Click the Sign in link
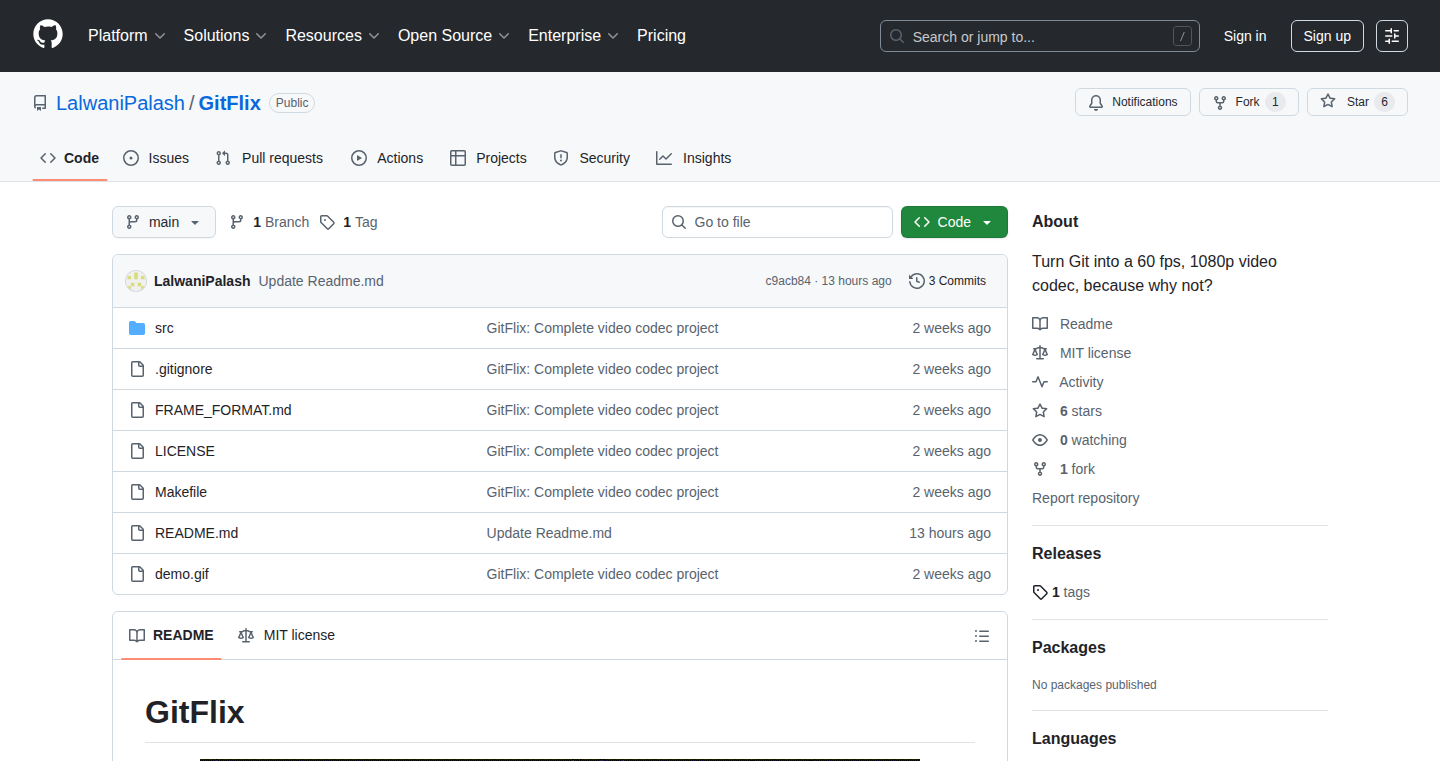1440x761 pixels. 1245,36
